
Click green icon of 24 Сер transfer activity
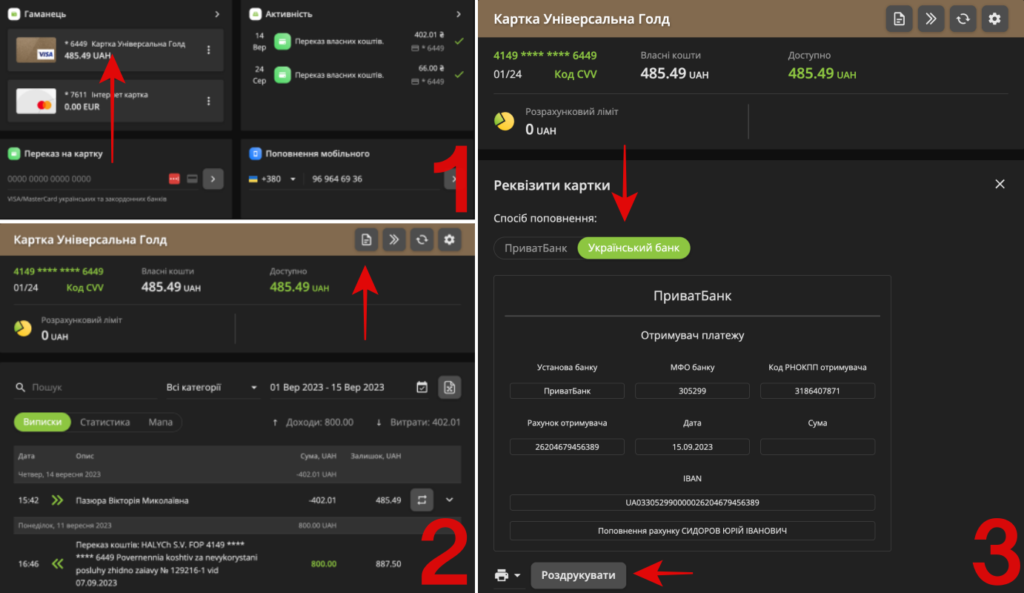coord(282,74)
